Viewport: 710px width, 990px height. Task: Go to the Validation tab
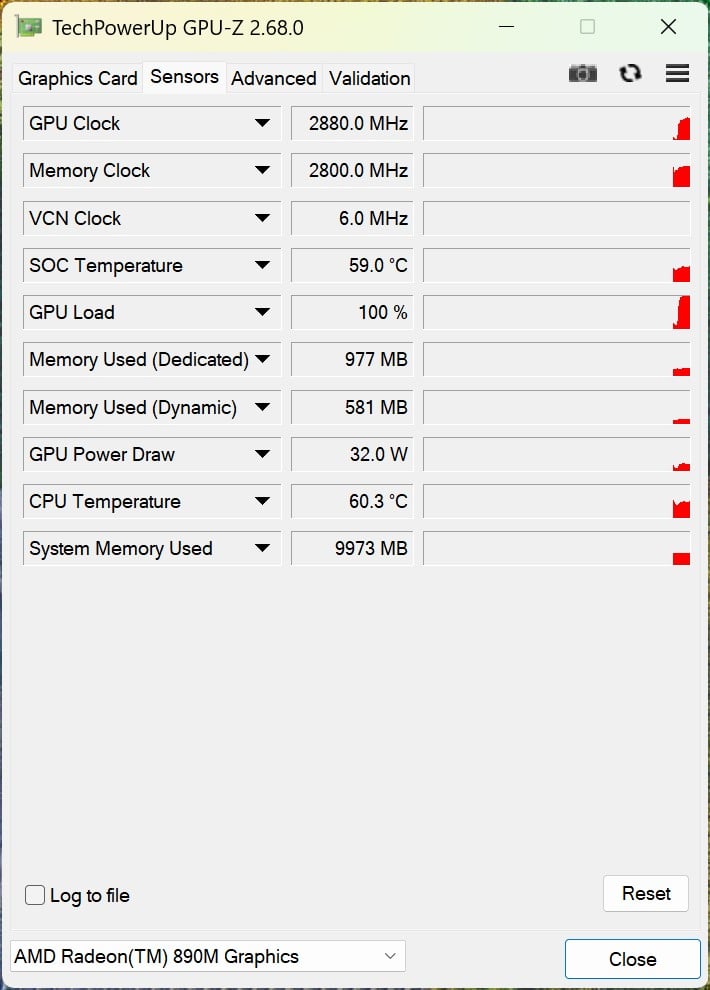pos(370,78)
